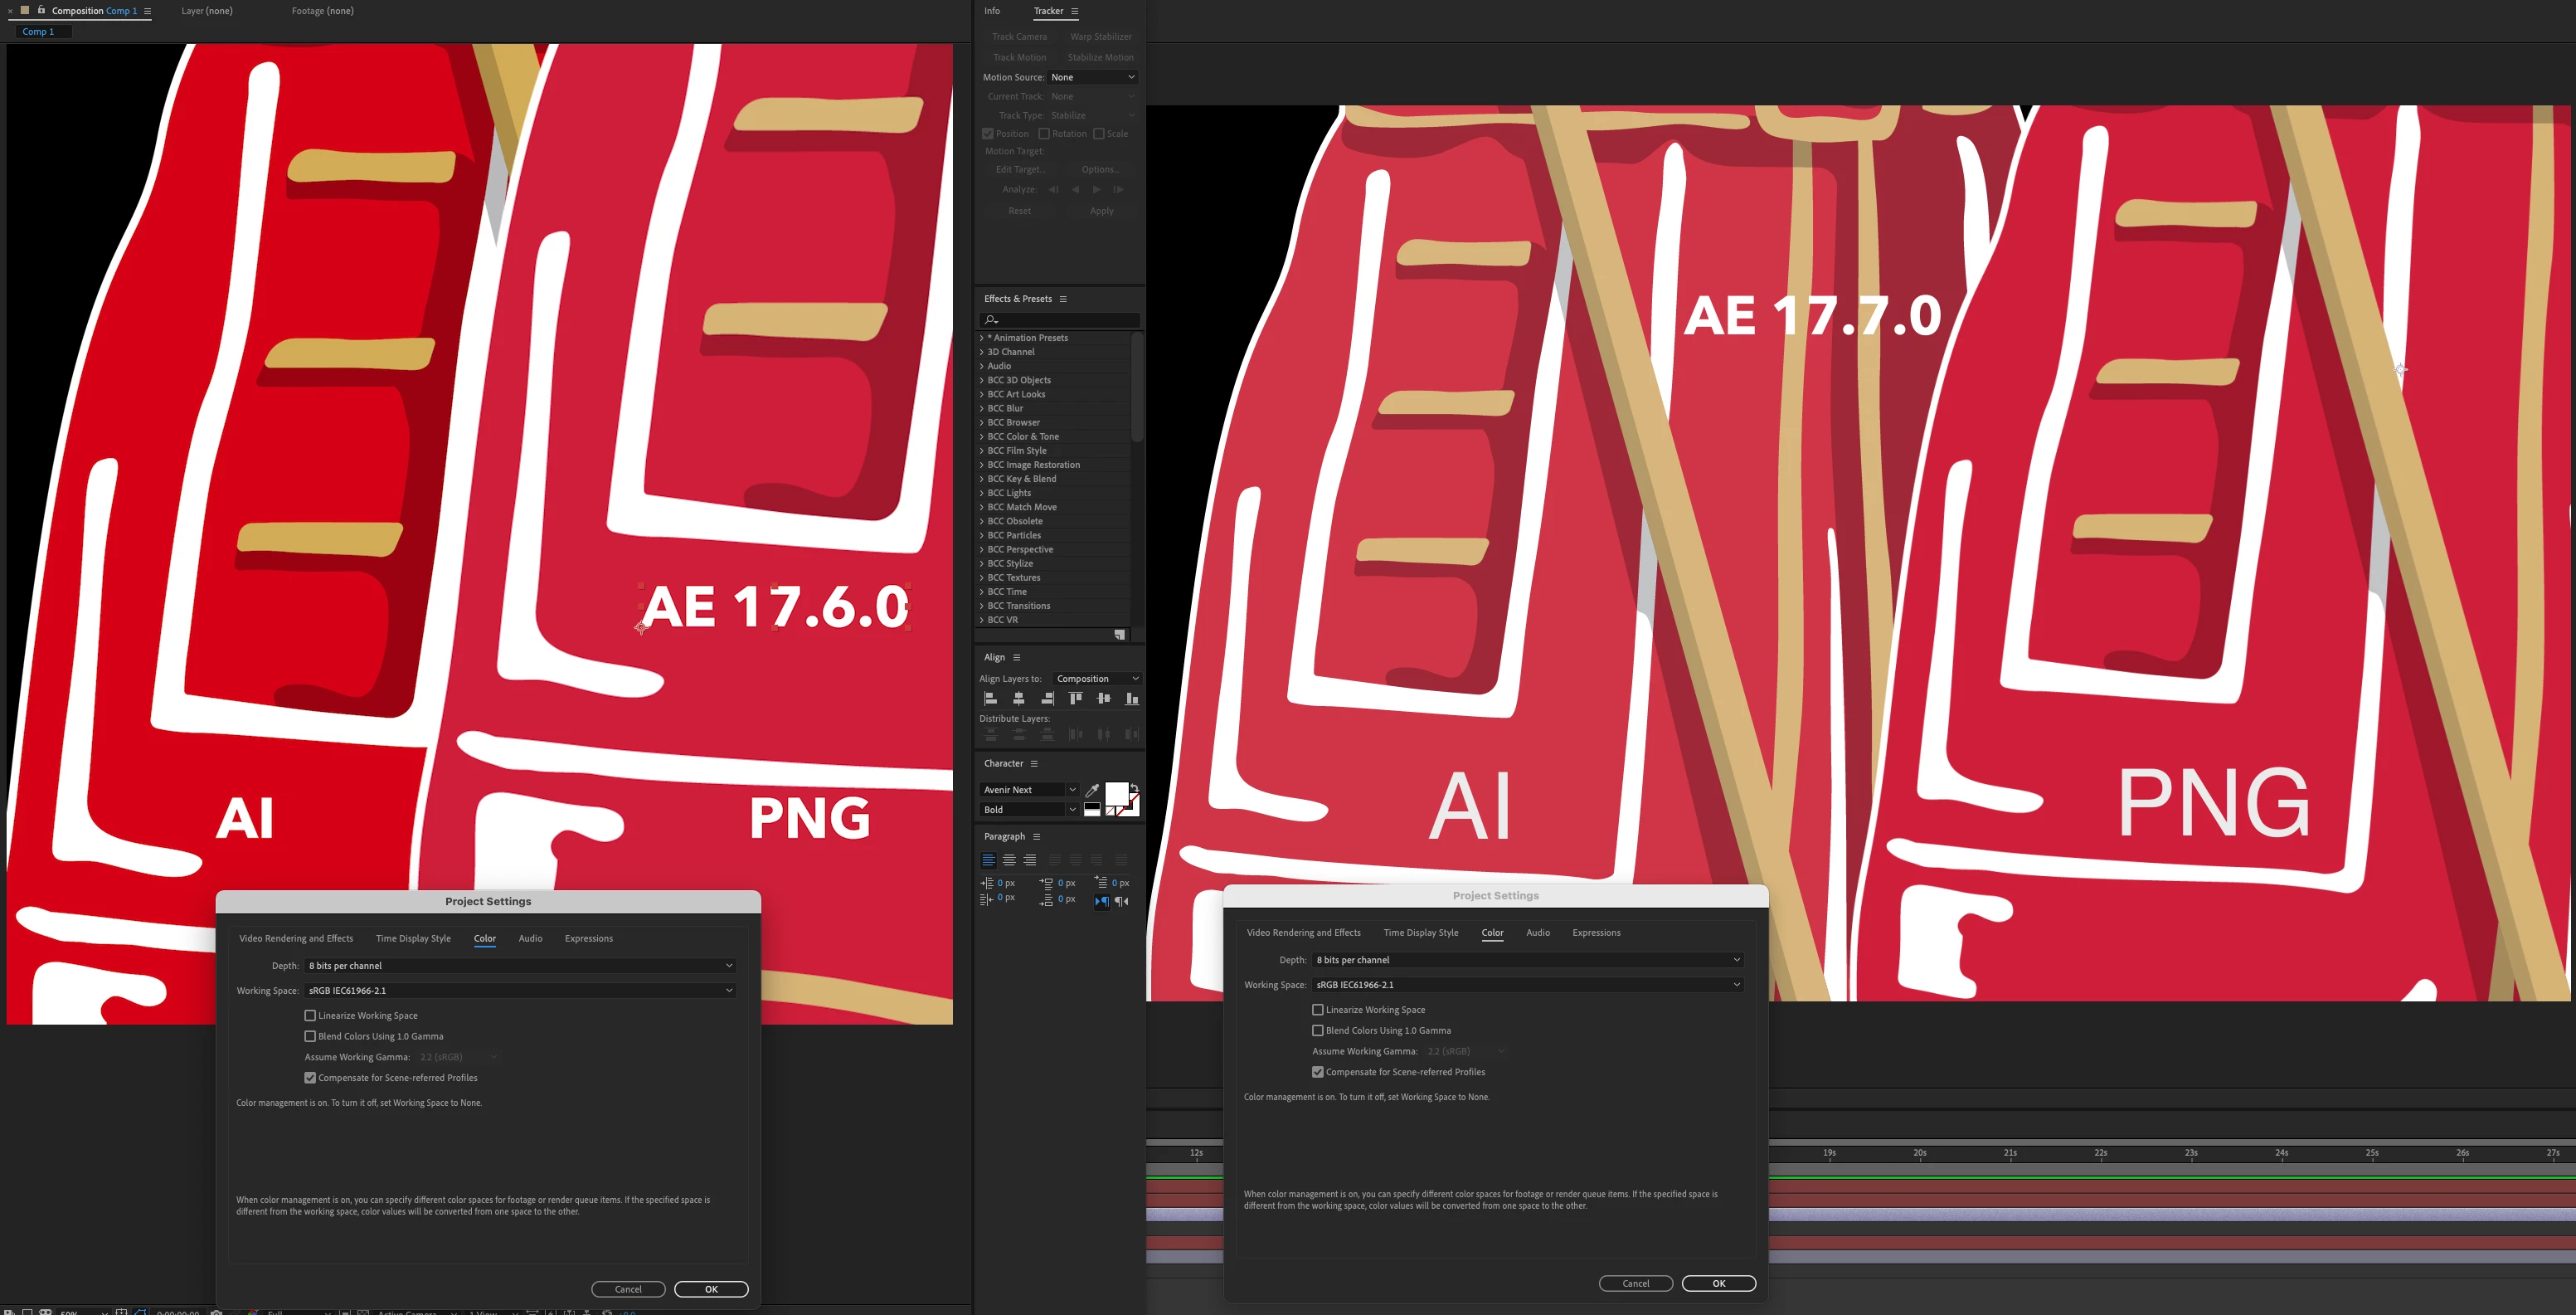The height and width of the screenshot is (1315, 2576).
Task: Expand the BCC Color & Tone category
Action: click(x=982, y=437)
